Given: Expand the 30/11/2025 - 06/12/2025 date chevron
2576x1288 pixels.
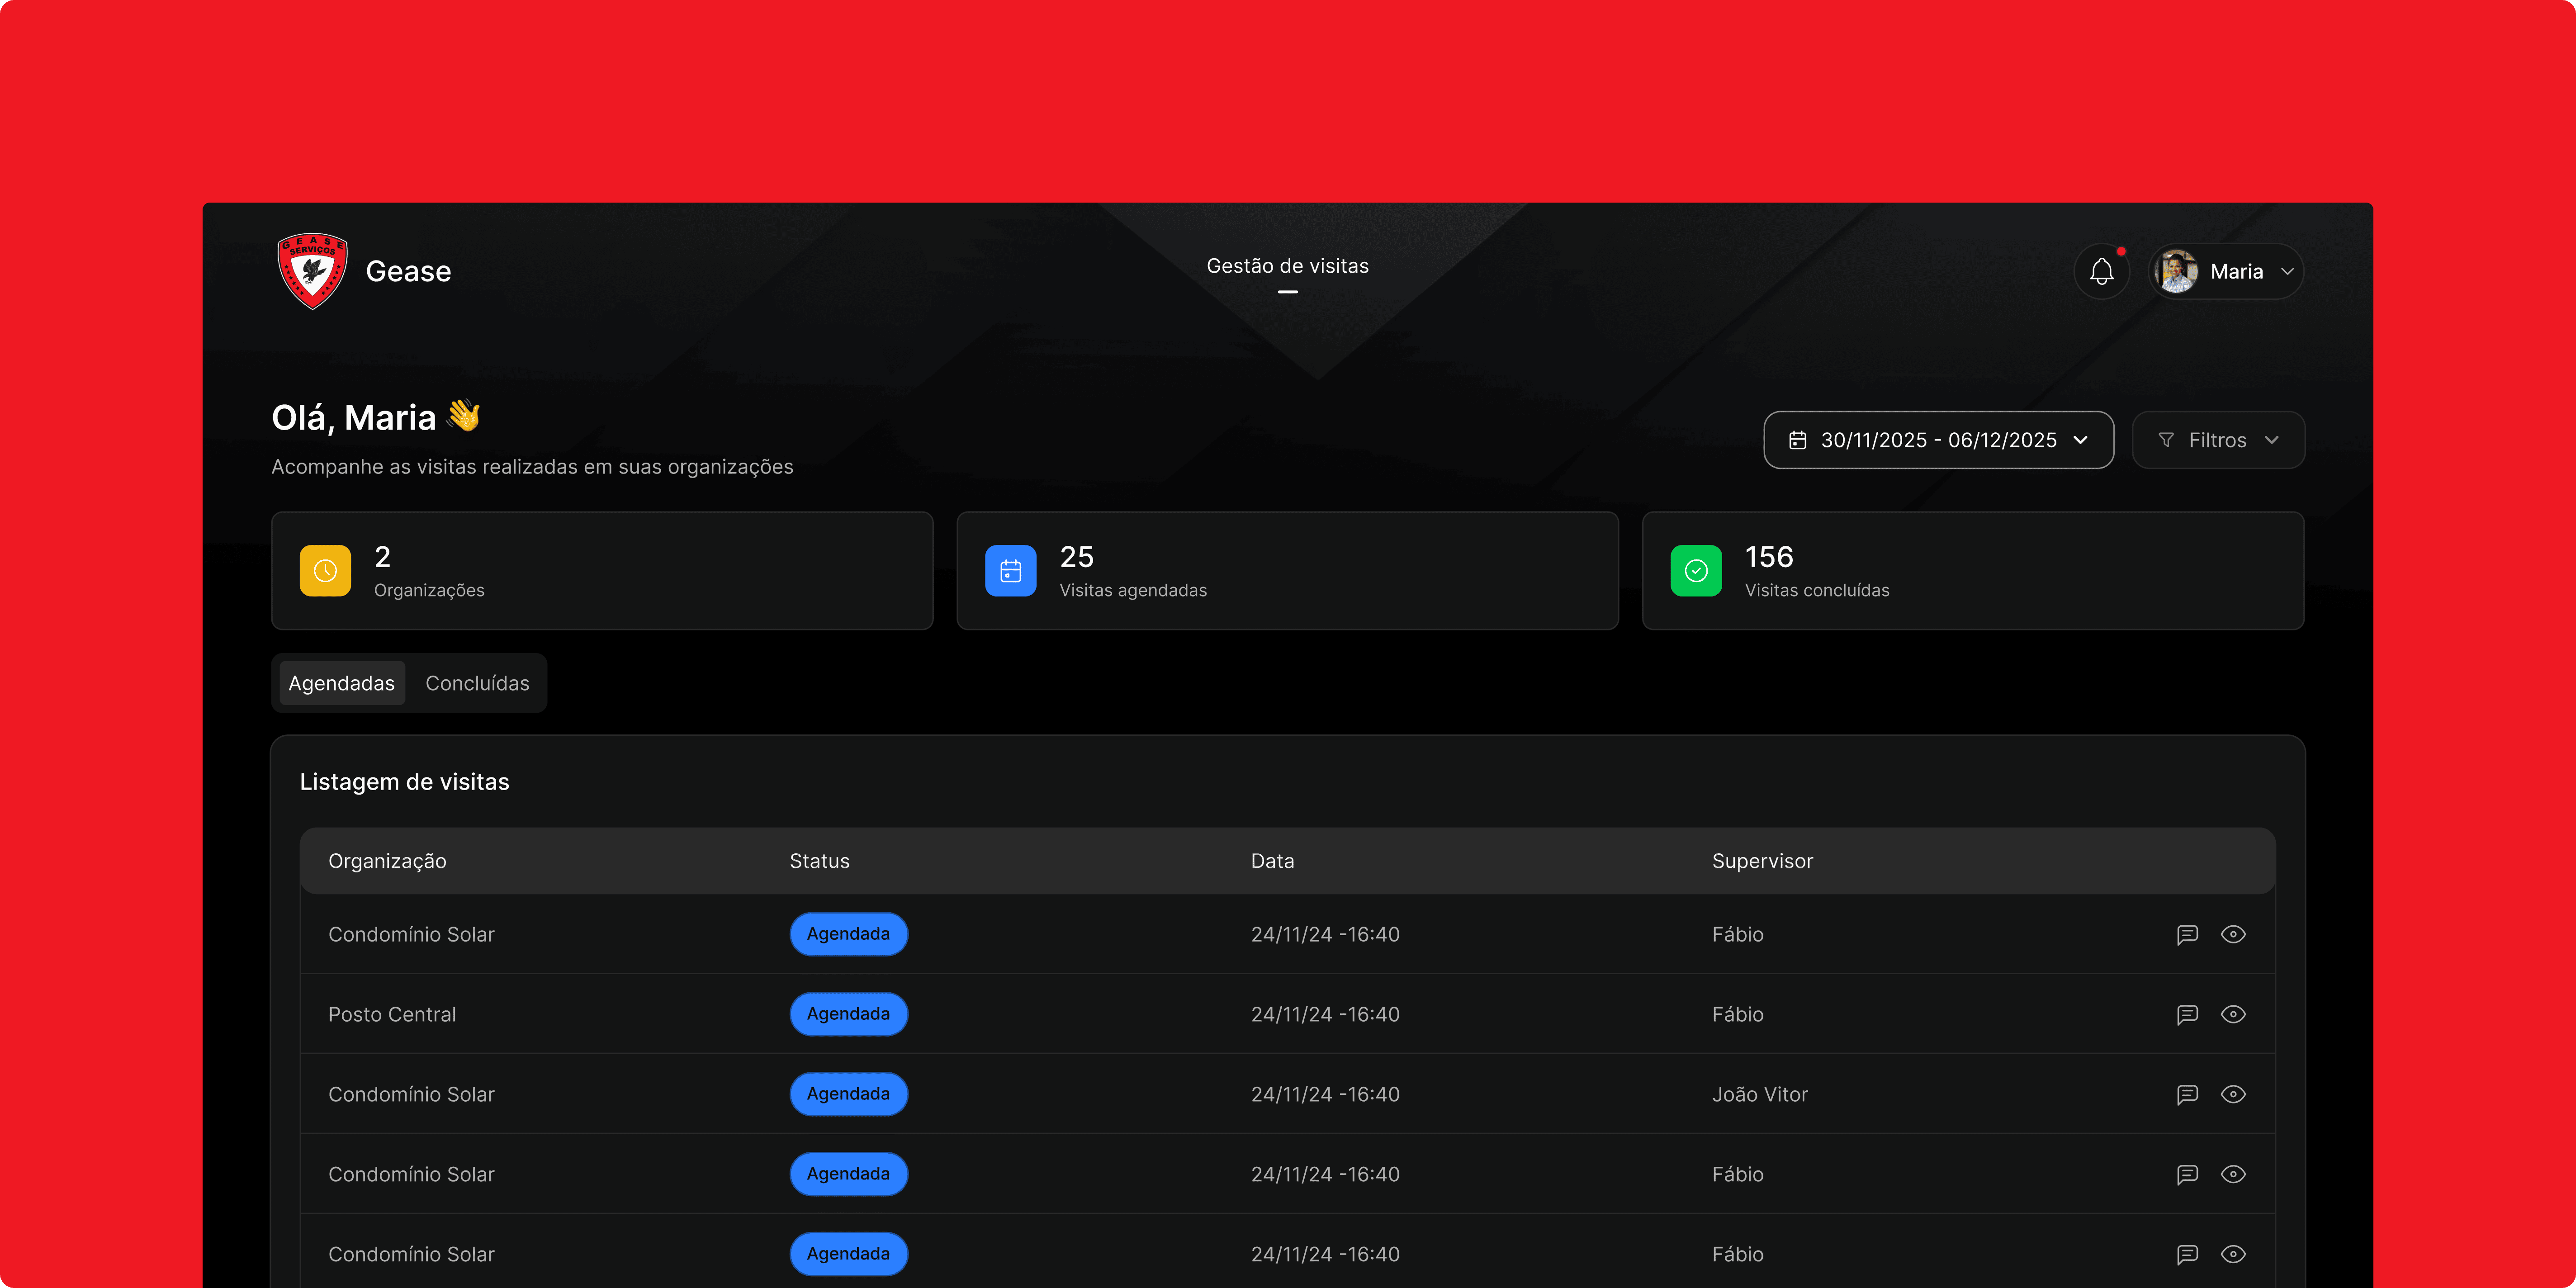Looking at the screenshot, I should 2081,440.
